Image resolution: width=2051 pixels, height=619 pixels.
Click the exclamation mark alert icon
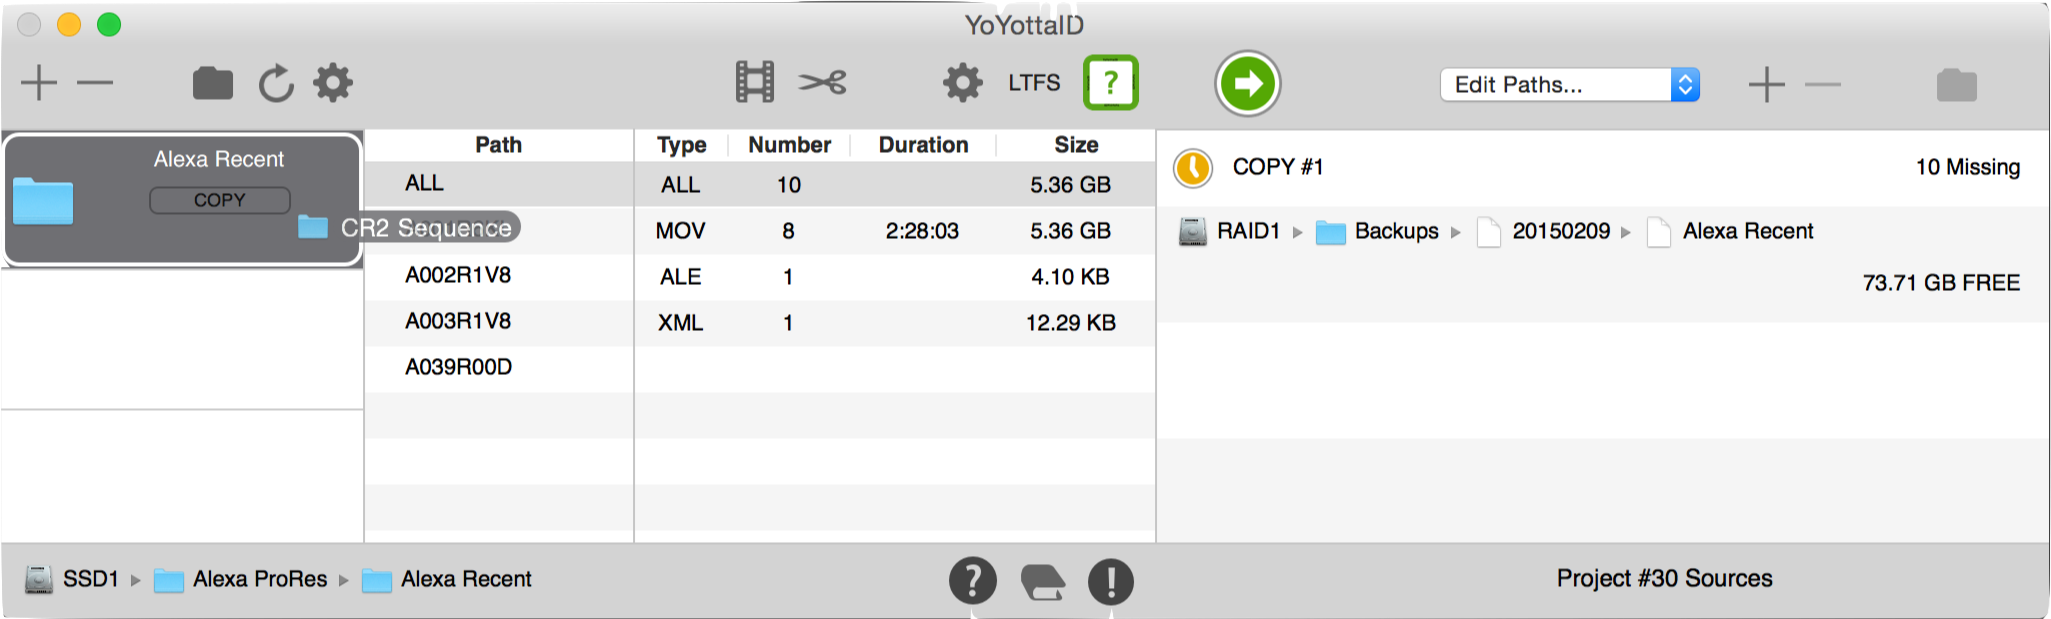1110,581
